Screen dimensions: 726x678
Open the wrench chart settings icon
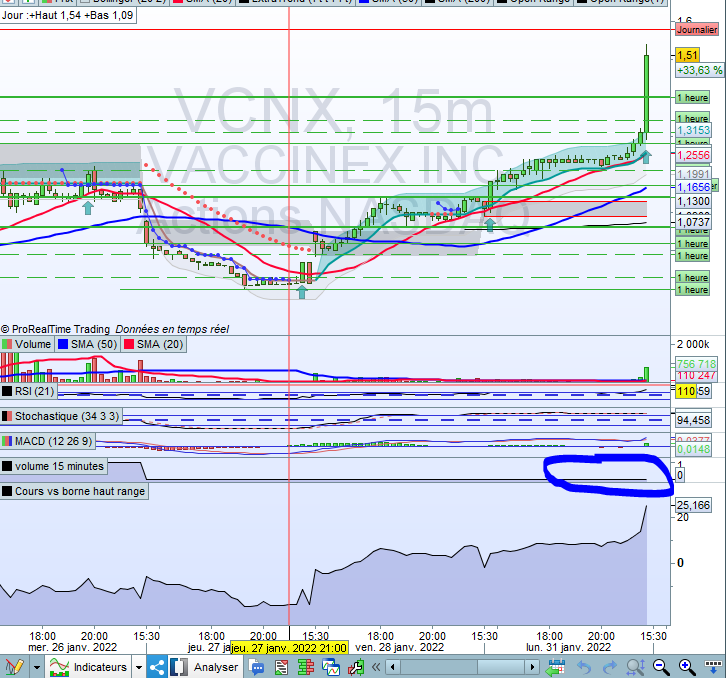356,667
